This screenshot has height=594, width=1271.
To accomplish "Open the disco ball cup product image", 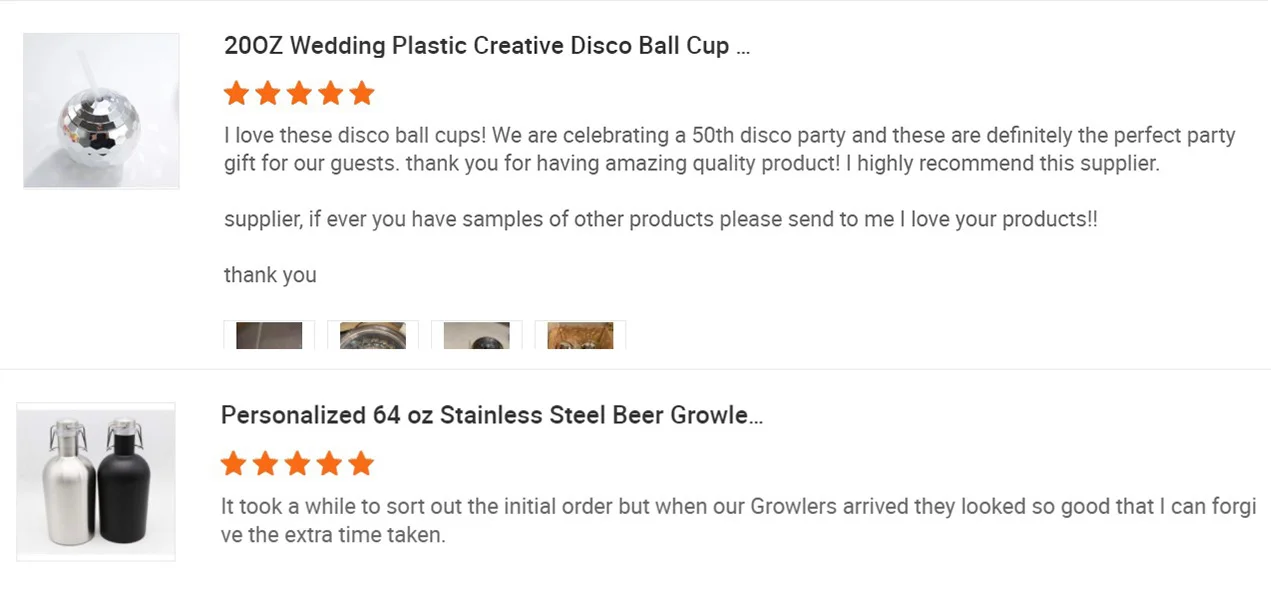I will point(101,111).
